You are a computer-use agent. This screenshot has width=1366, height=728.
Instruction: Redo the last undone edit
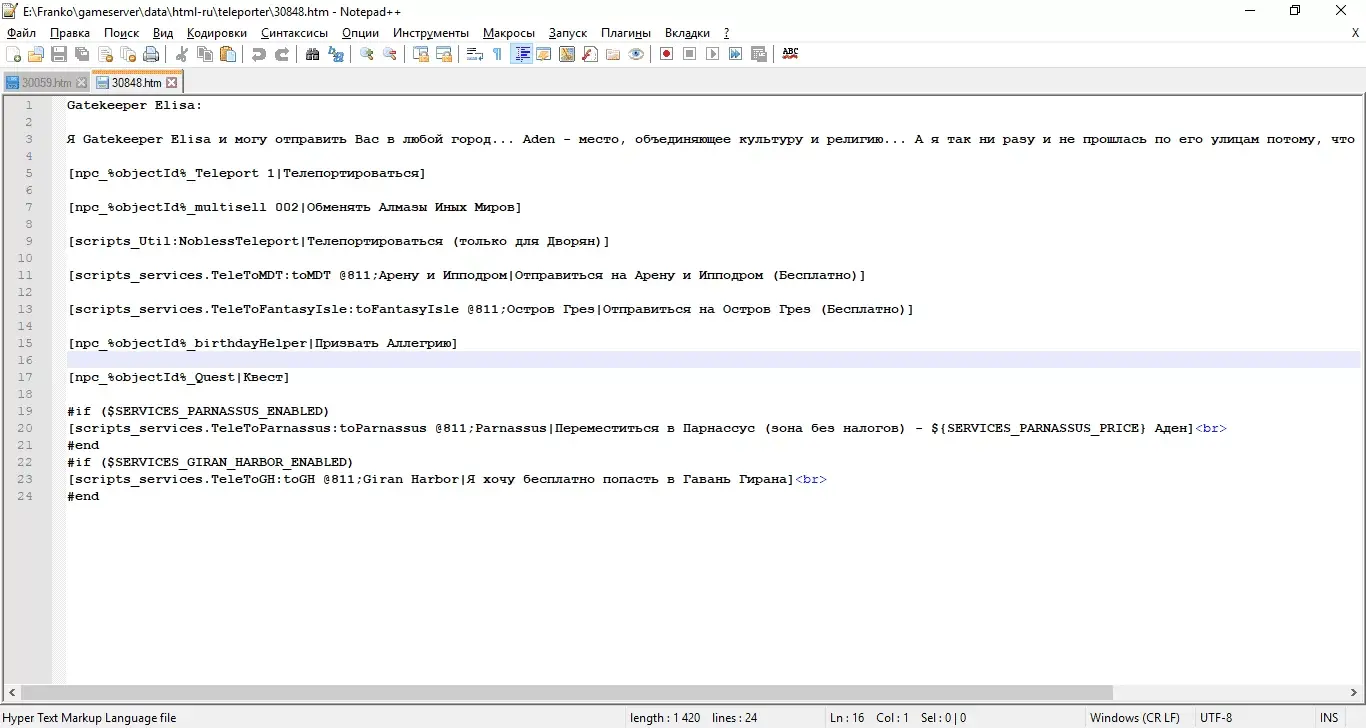[x=282, y=54]
